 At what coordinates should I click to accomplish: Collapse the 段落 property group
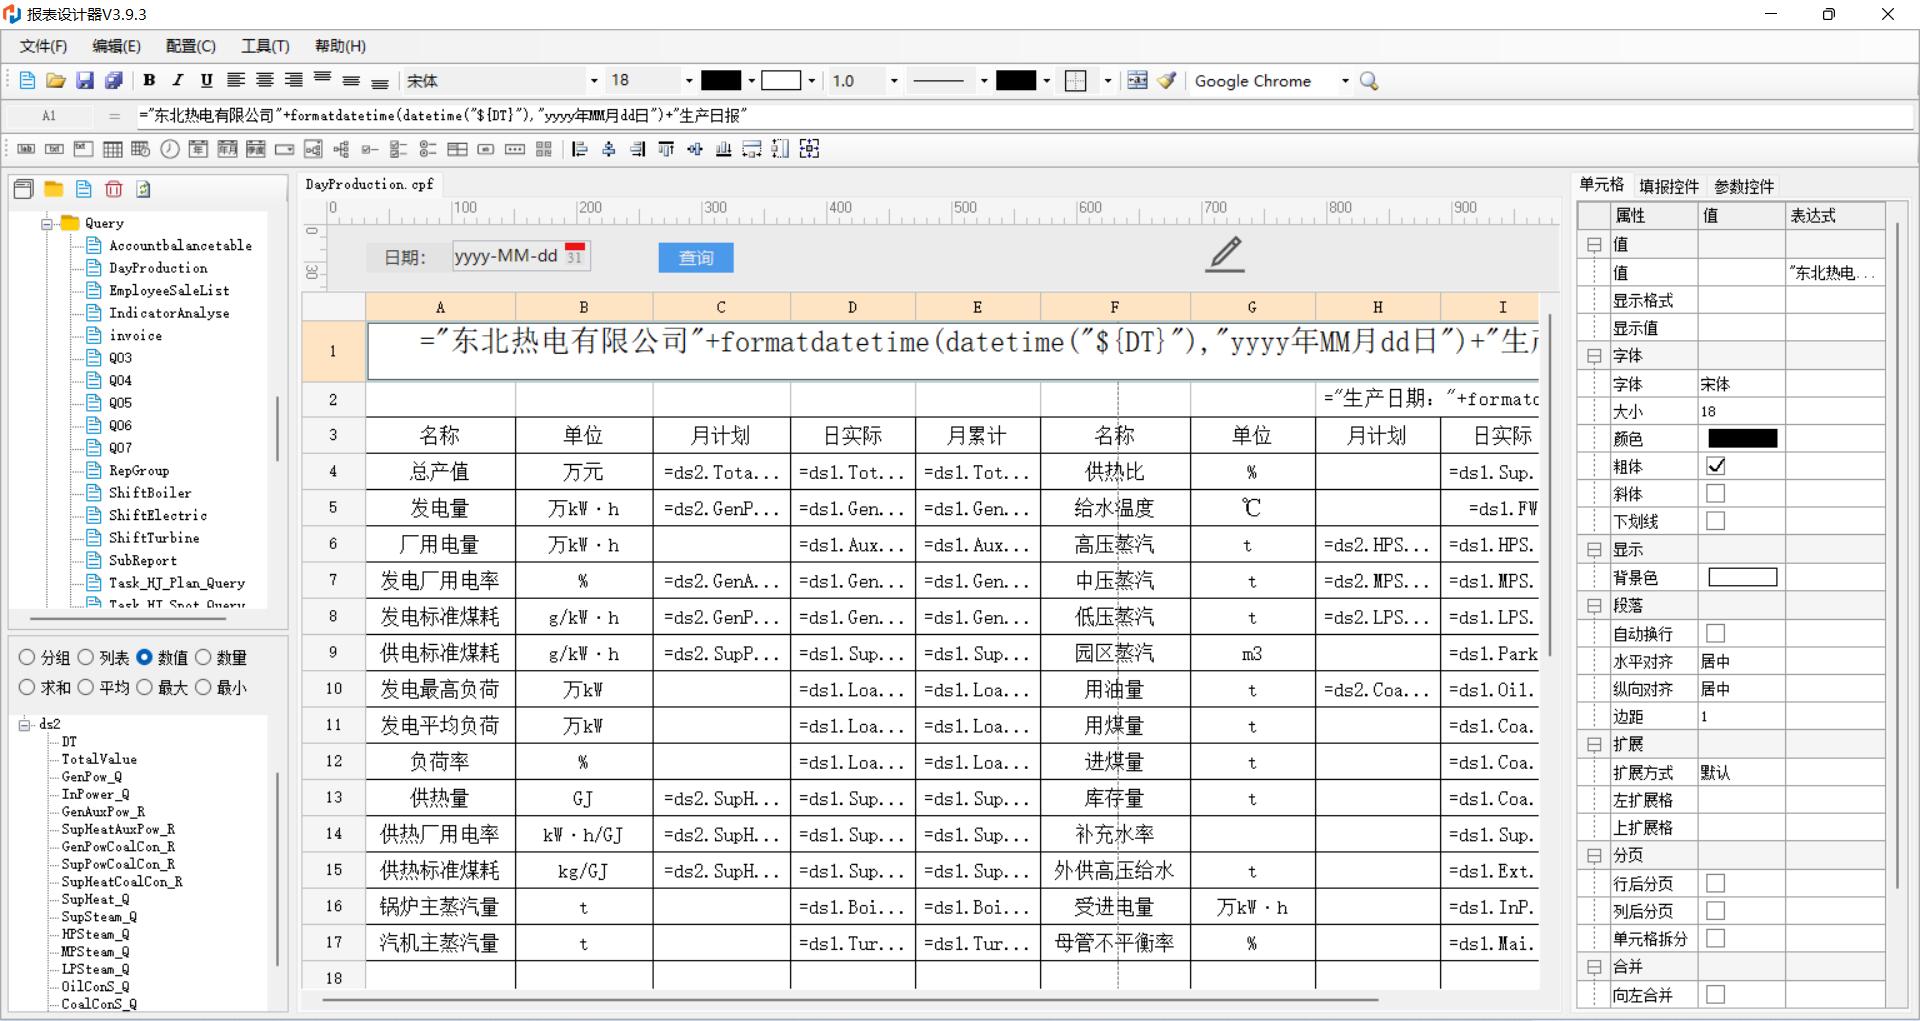tap(1594, 606)
